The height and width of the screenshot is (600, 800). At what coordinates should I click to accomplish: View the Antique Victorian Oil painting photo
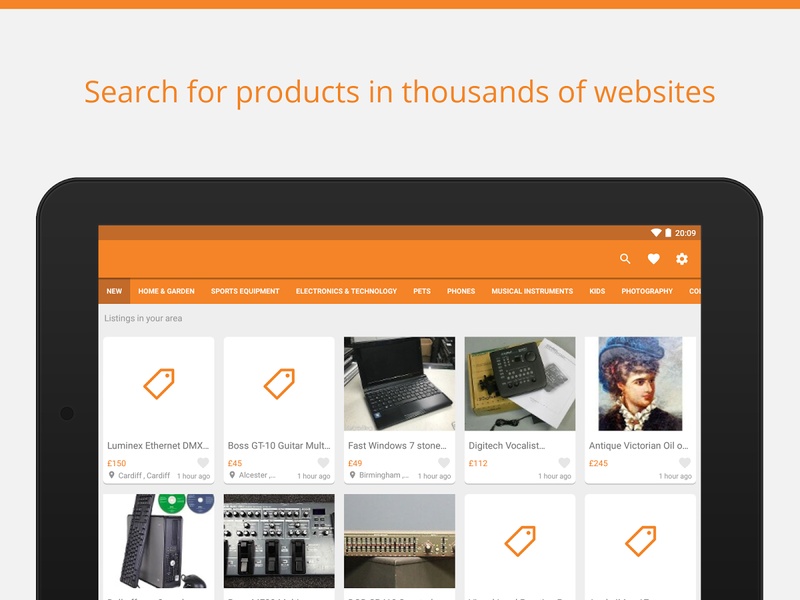(x=640, y=384)
